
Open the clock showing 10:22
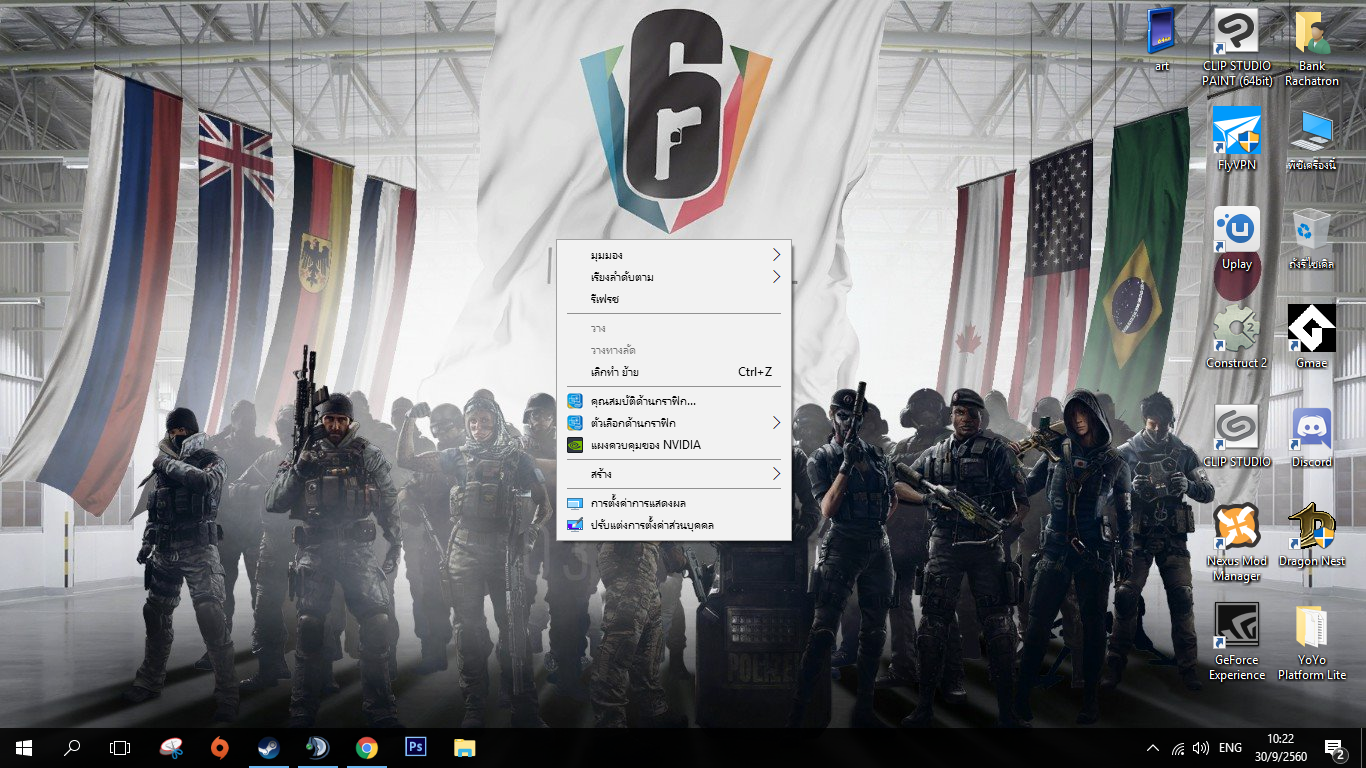point(1279,748)
